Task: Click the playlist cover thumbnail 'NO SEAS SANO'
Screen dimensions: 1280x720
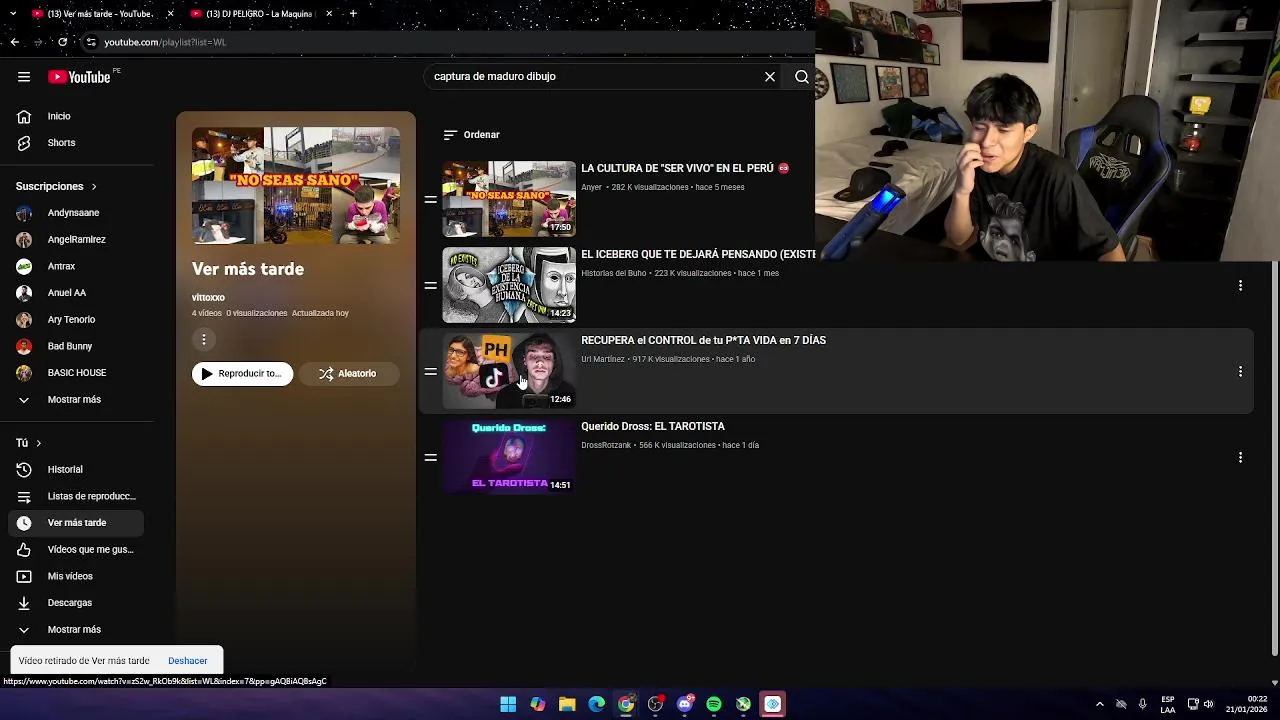Action: click(296, 186)
